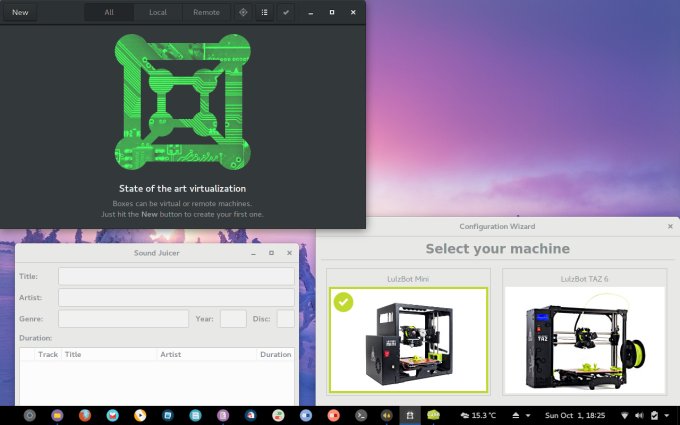680x425 pixels.
Task: Click the Year field in Sound Juicer
Action: click(233, 319)
